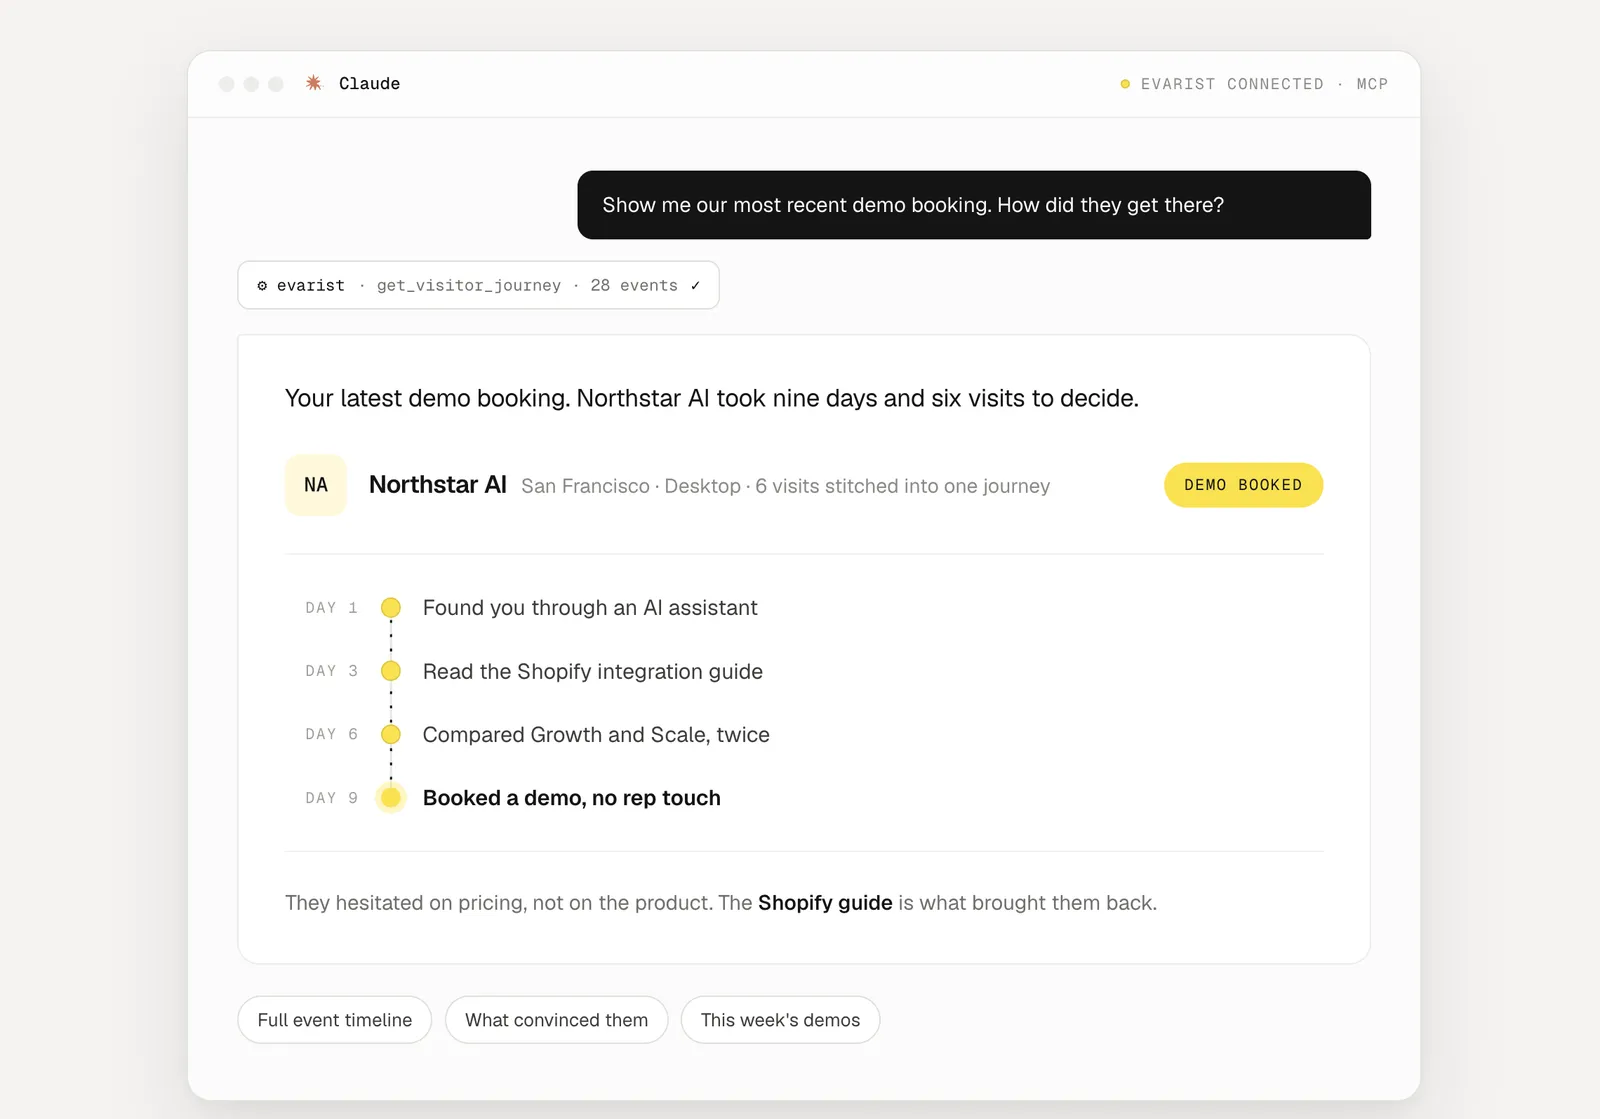
Task: Click the gear icon in the evarist tool chip
Action: [262, 286]
